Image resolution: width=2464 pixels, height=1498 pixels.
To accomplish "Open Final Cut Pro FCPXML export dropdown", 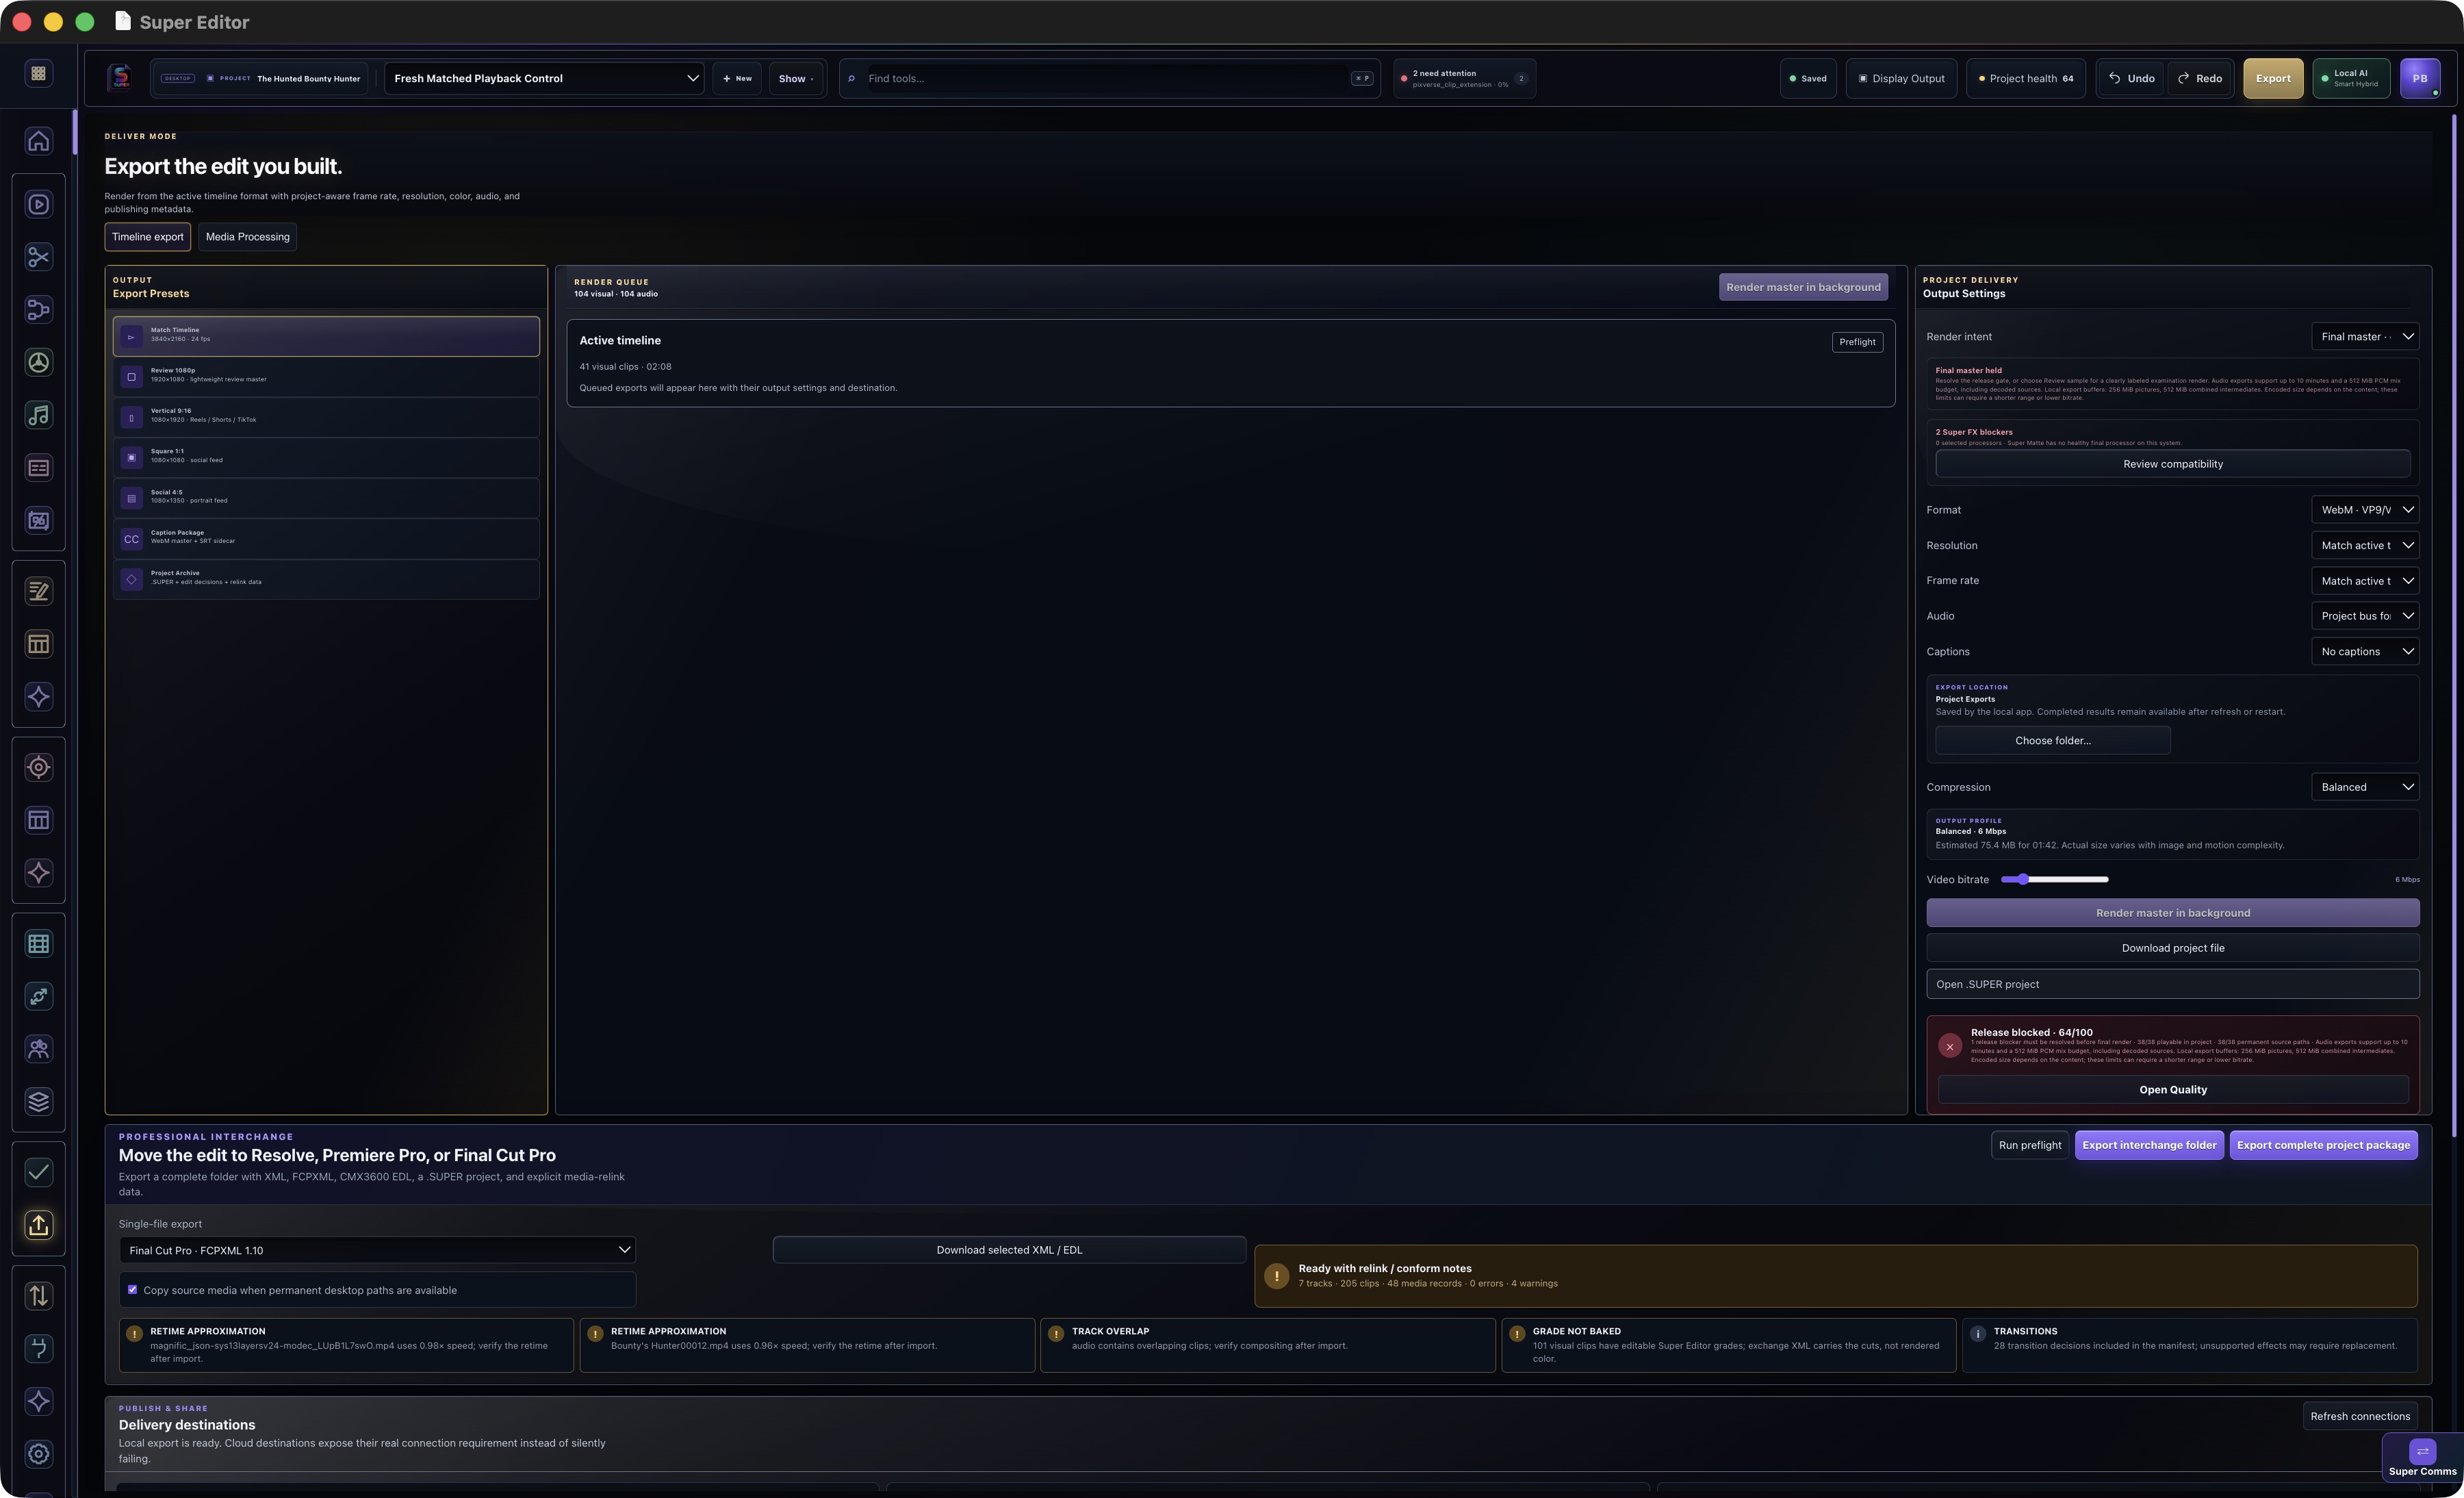I will coord(378,1250).
